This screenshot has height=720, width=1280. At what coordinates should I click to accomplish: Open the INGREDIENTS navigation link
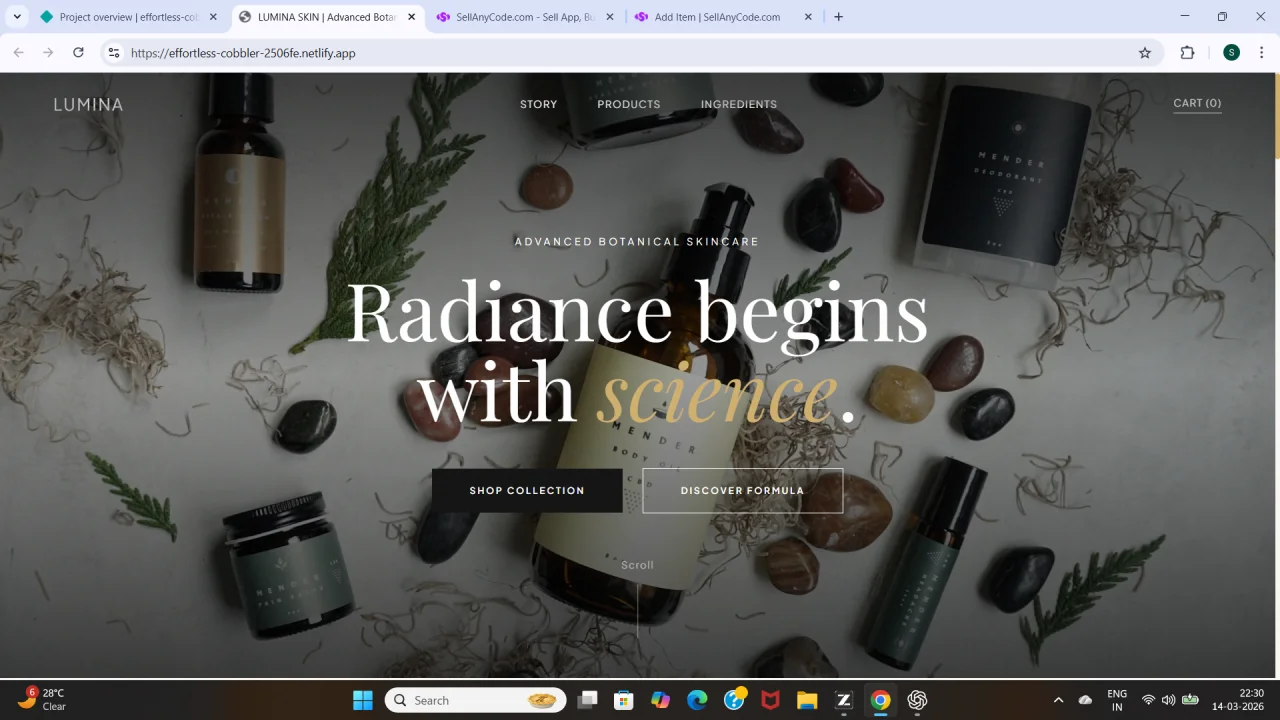point(739,104)
